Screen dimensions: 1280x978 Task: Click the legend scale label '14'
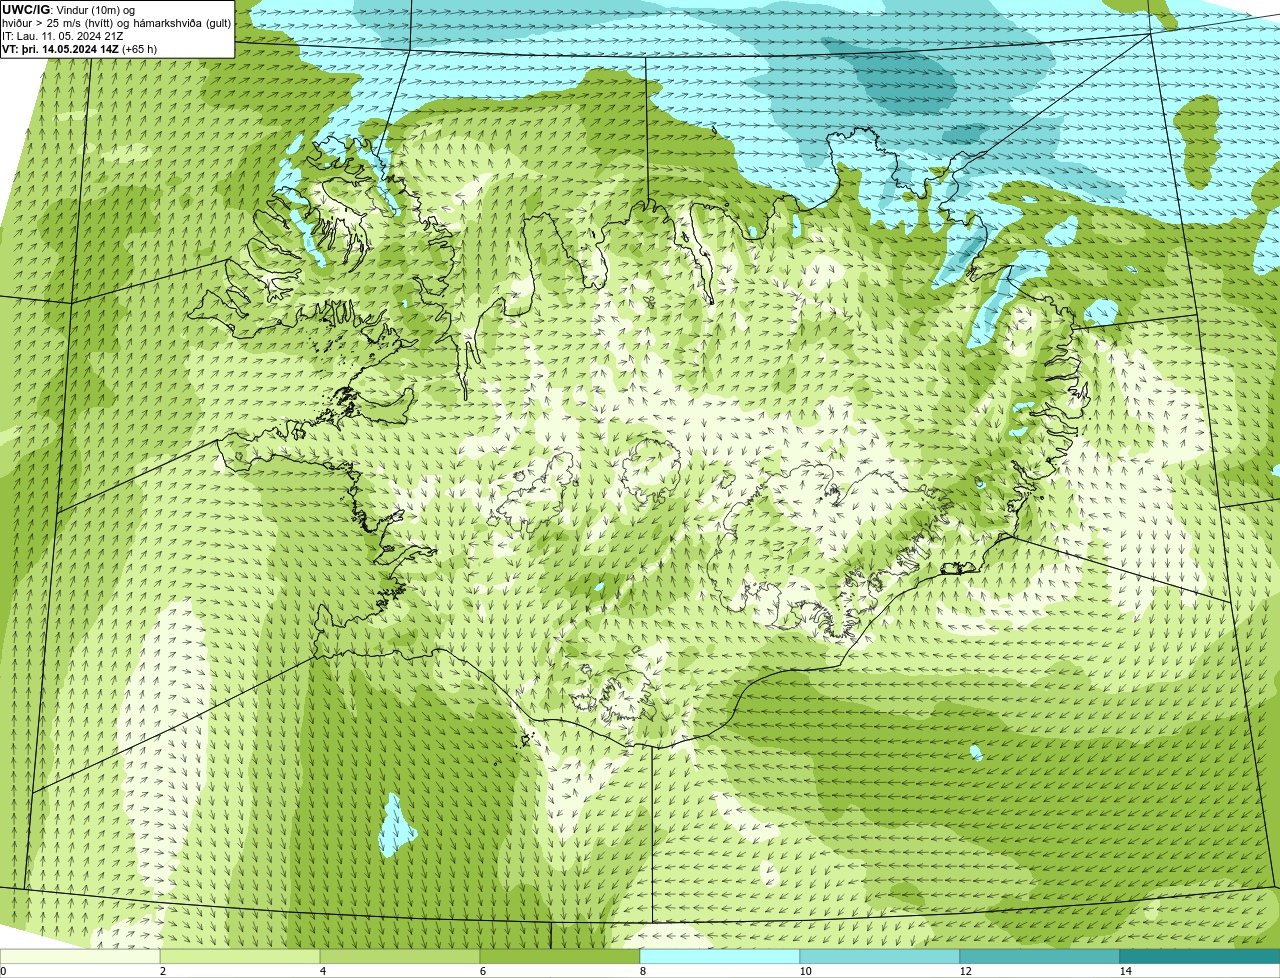click(1125, 971)
